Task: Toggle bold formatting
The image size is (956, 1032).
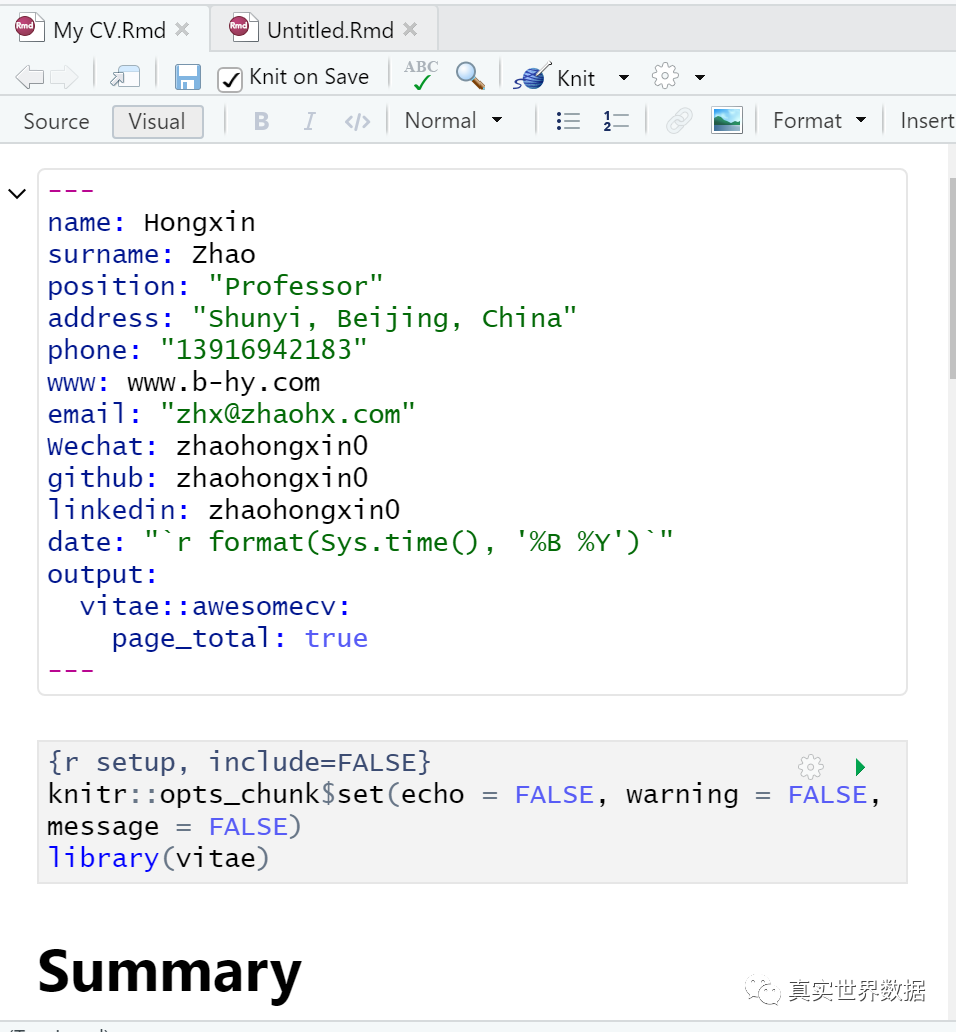Action: 261,120
